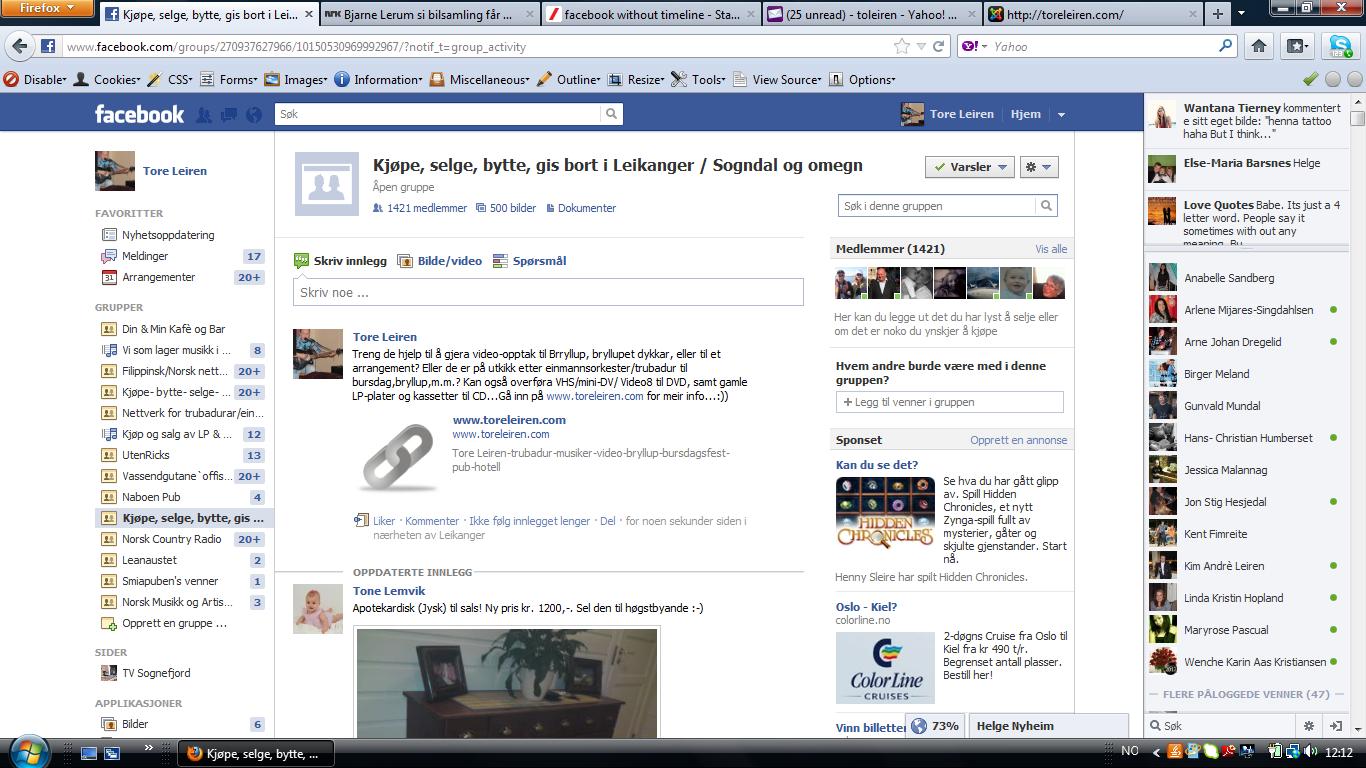Screen dimensions: 1366x768
Task: Open Firefox main menu button
Action: 48,8
